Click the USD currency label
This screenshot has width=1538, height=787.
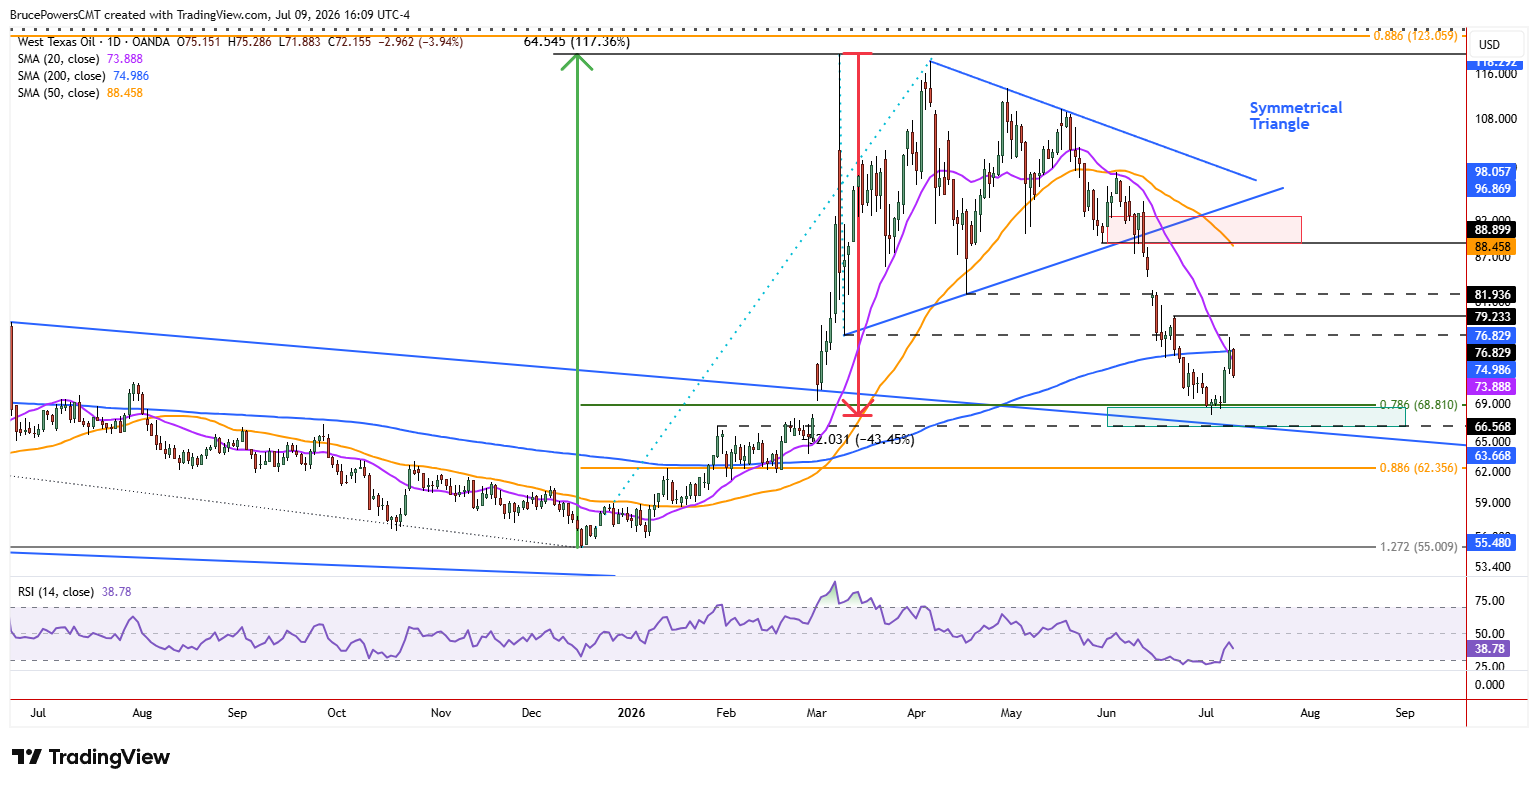[x=1490, y=45]
